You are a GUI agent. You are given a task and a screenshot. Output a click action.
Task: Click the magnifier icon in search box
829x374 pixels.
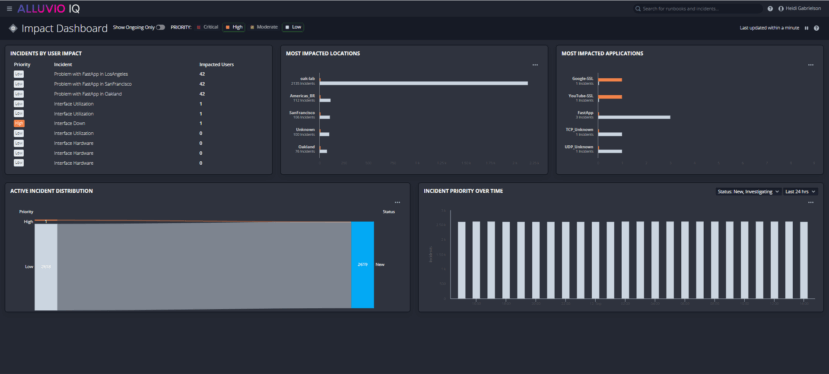click(639, 8)
